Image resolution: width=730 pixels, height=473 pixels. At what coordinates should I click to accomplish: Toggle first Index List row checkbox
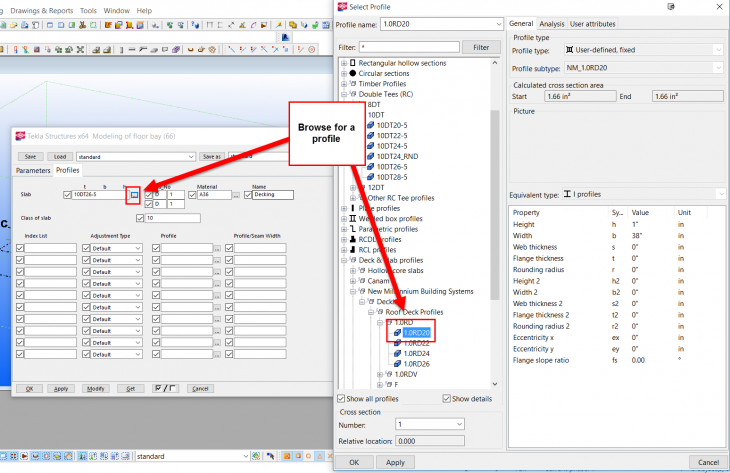coord(20,248)
